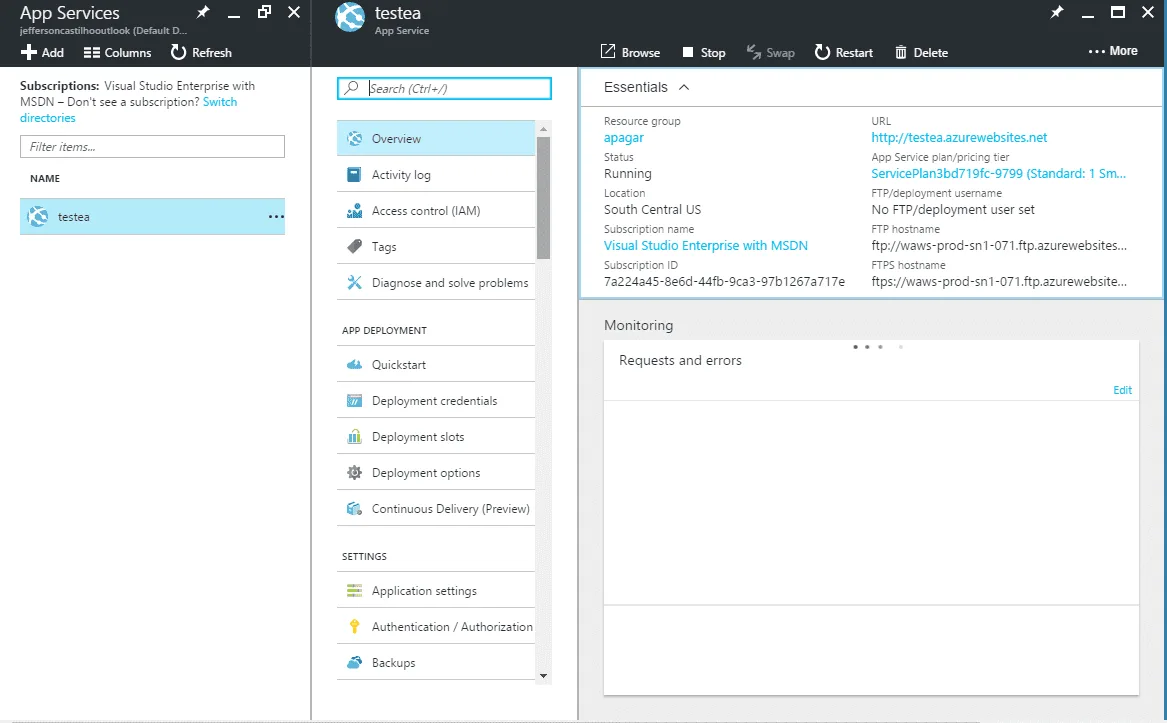Click the Stop square icon
This screenshot has height=723, width=1167.
tap(688, 52)
